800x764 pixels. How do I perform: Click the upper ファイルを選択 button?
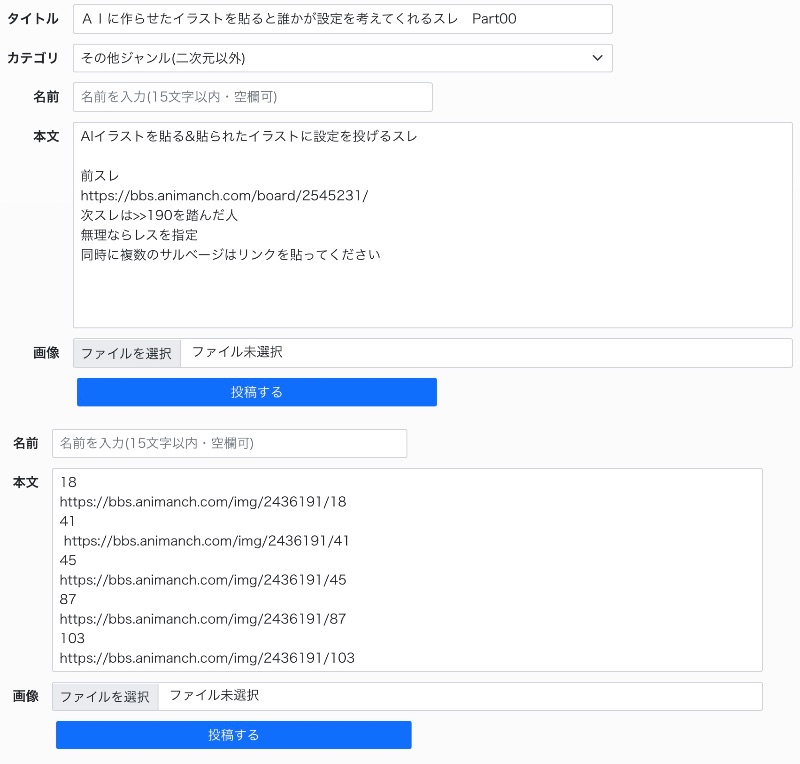tap(127, 353)
